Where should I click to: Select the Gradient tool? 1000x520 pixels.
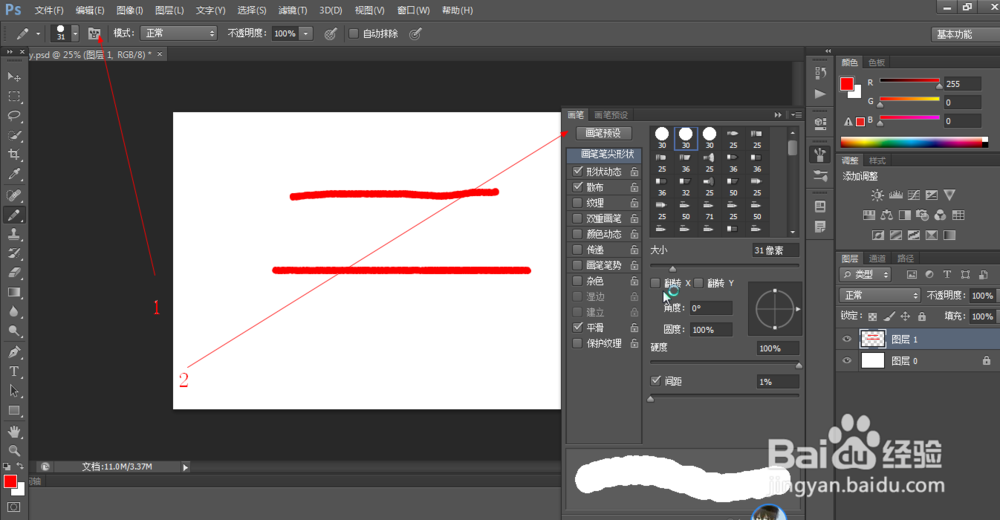pos(14,292)
